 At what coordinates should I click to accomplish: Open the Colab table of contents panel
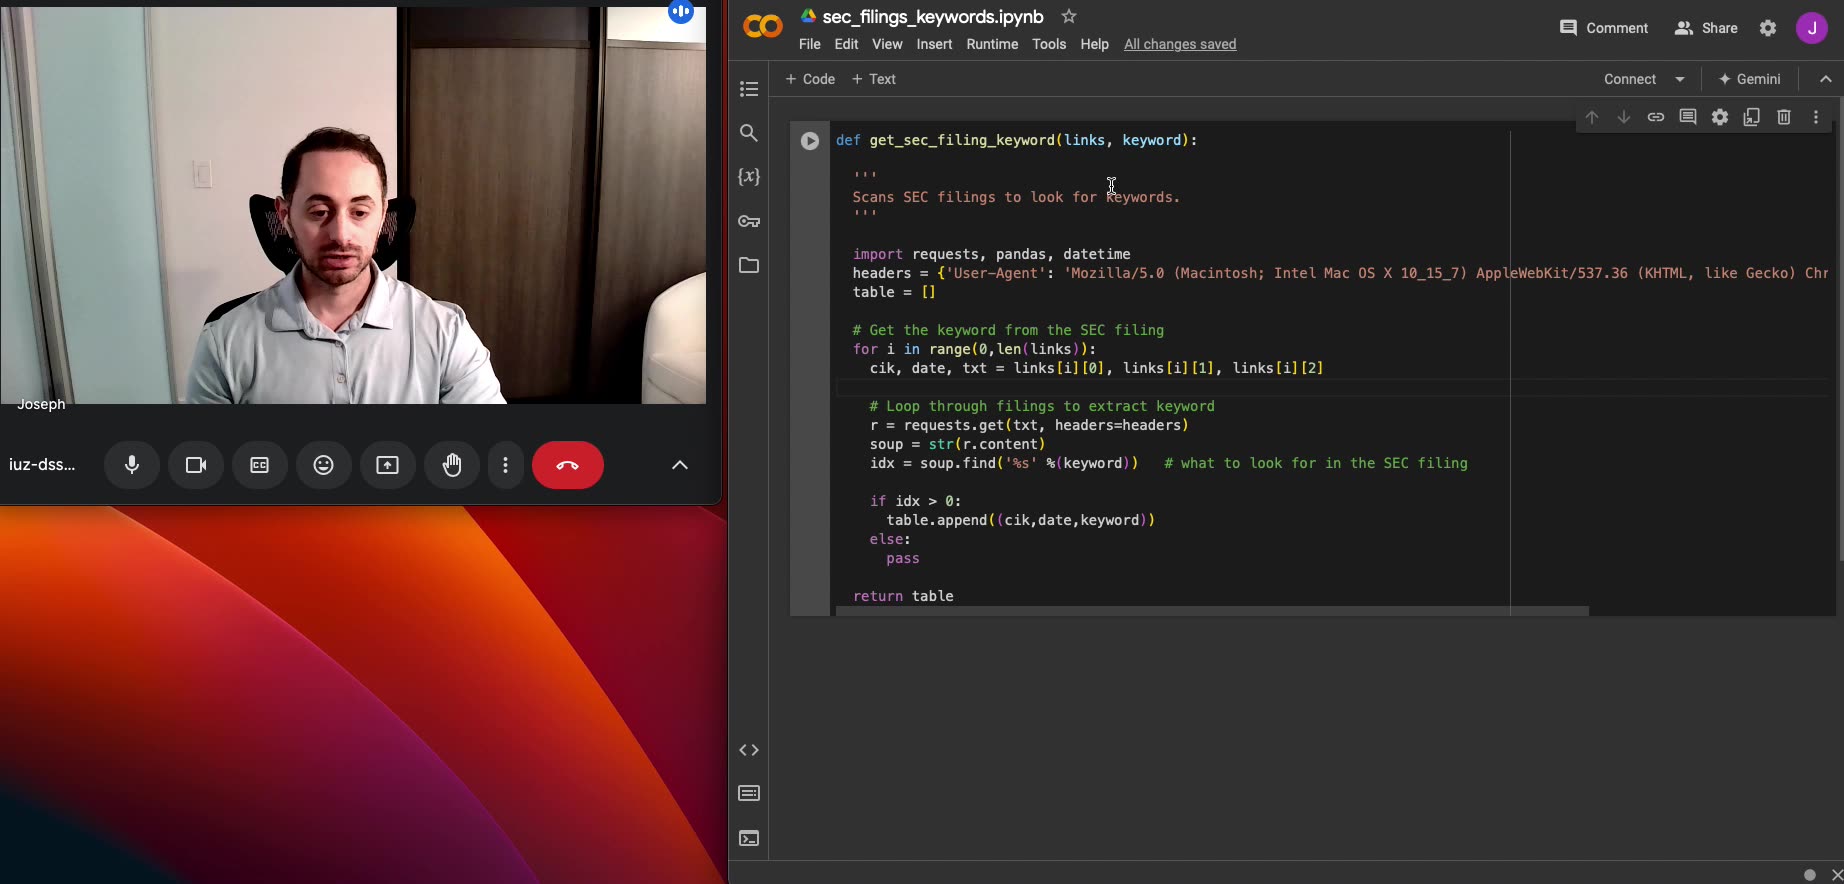pos(749,89)
